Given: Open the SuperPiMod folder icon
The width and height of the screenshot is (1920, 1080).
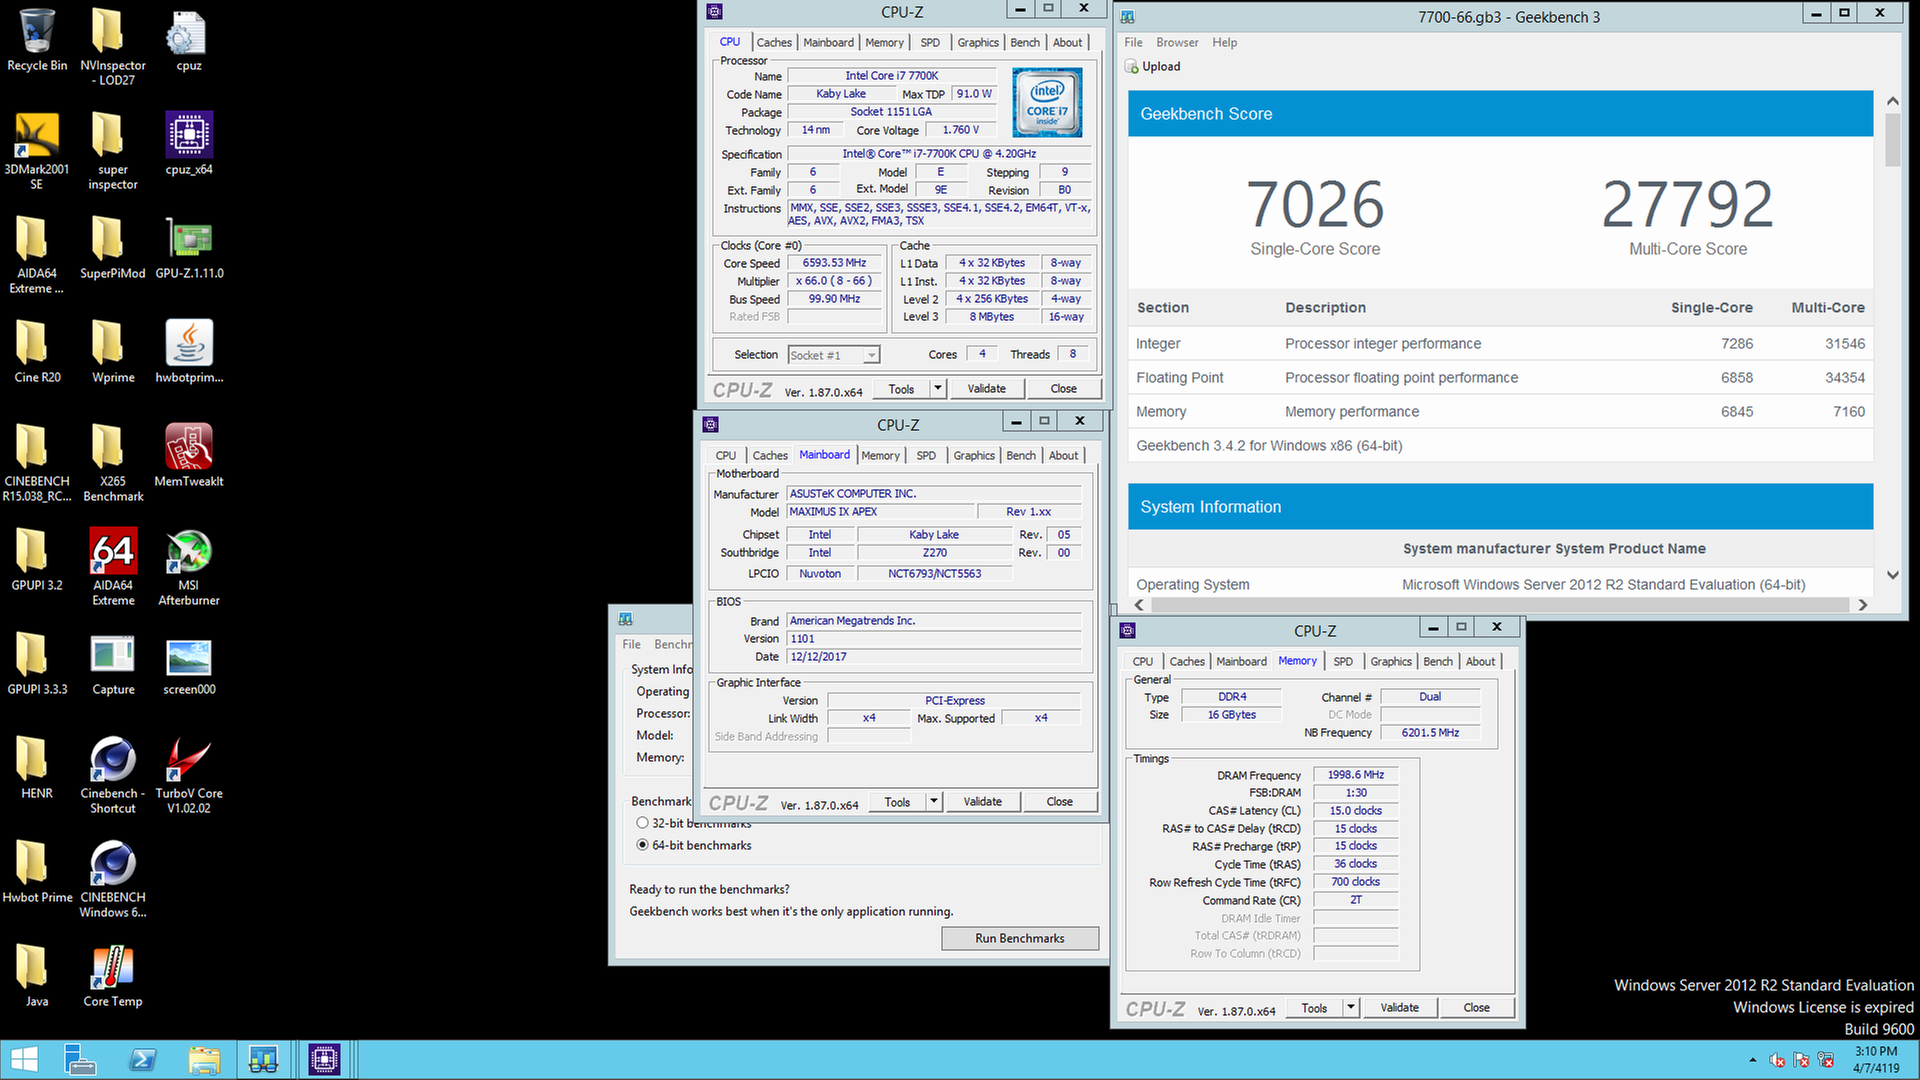Looking at the screenshot, I should coord(113,247).
